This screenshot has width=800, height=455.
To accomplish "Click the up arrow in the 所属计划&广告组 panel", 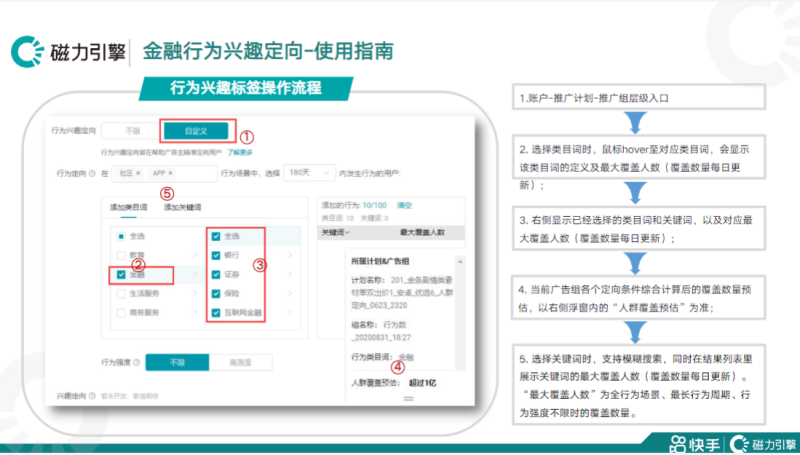I will pyautogui.click(x=460, y=261).
